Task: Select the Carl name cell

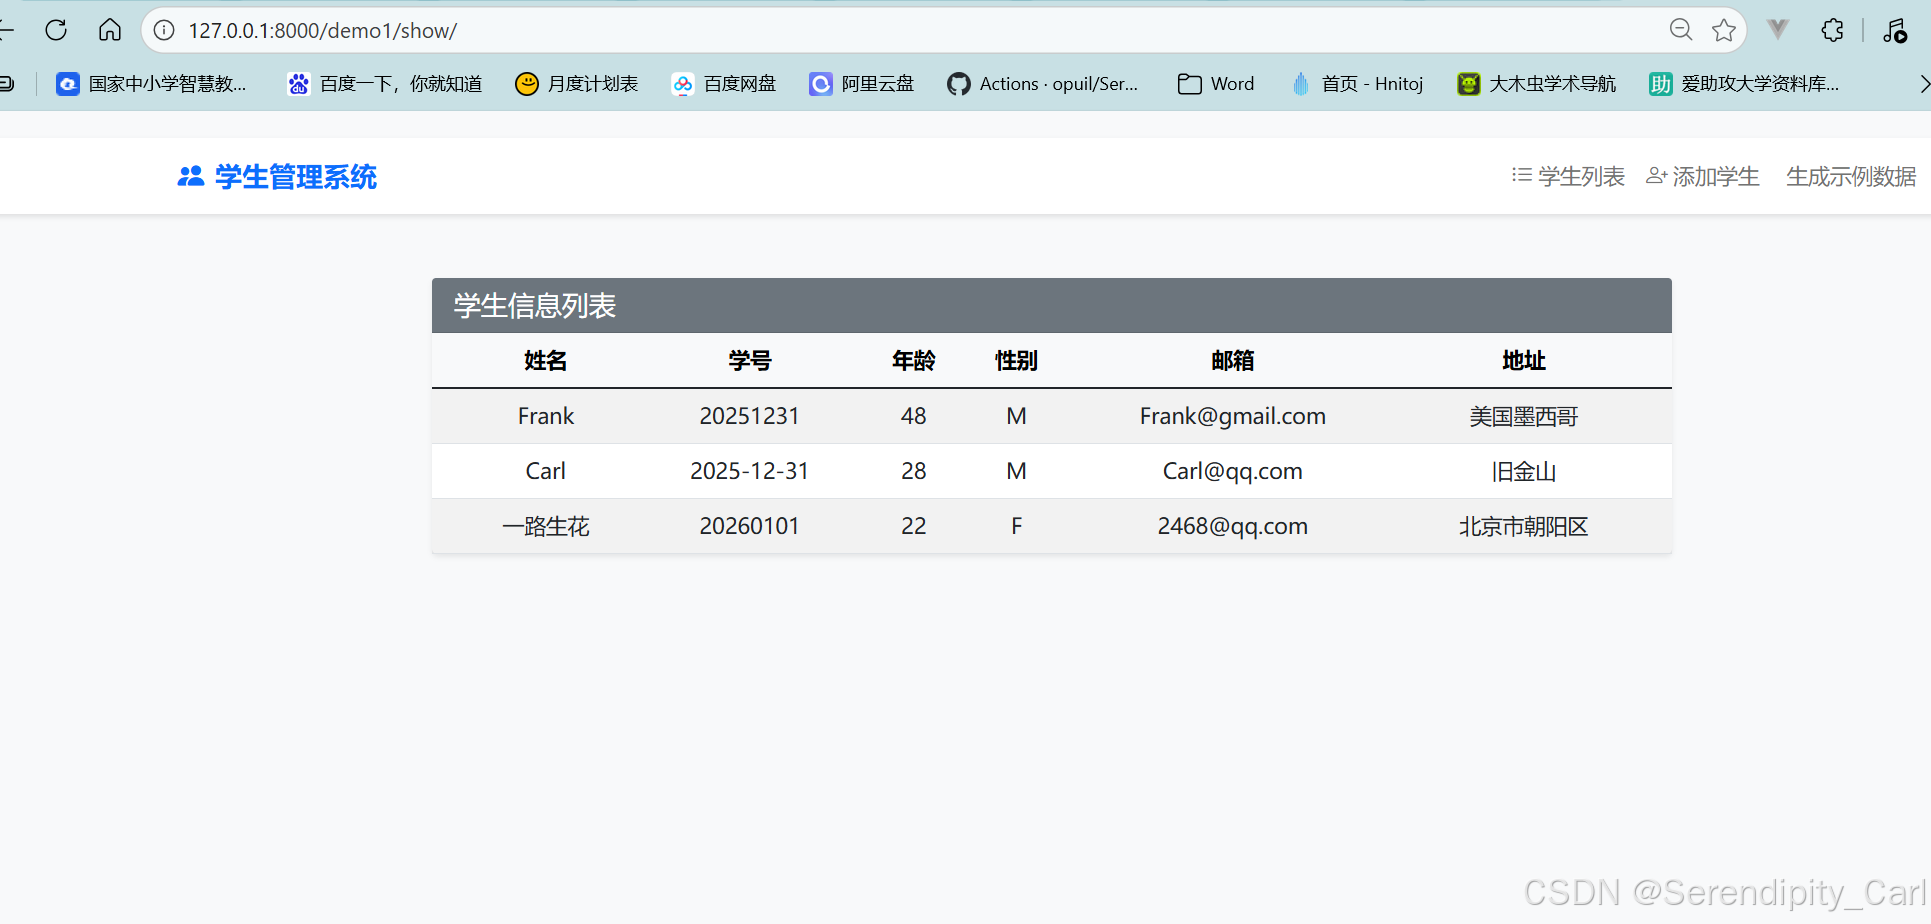Action: click(546, 471)
